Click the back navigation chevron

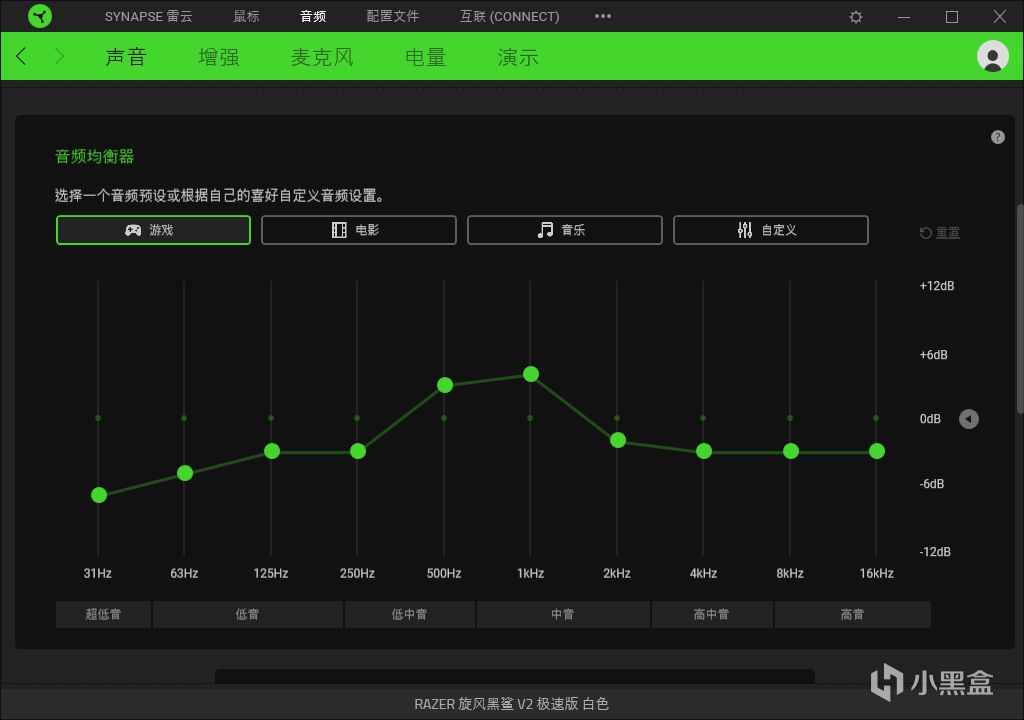click(20, 56)
